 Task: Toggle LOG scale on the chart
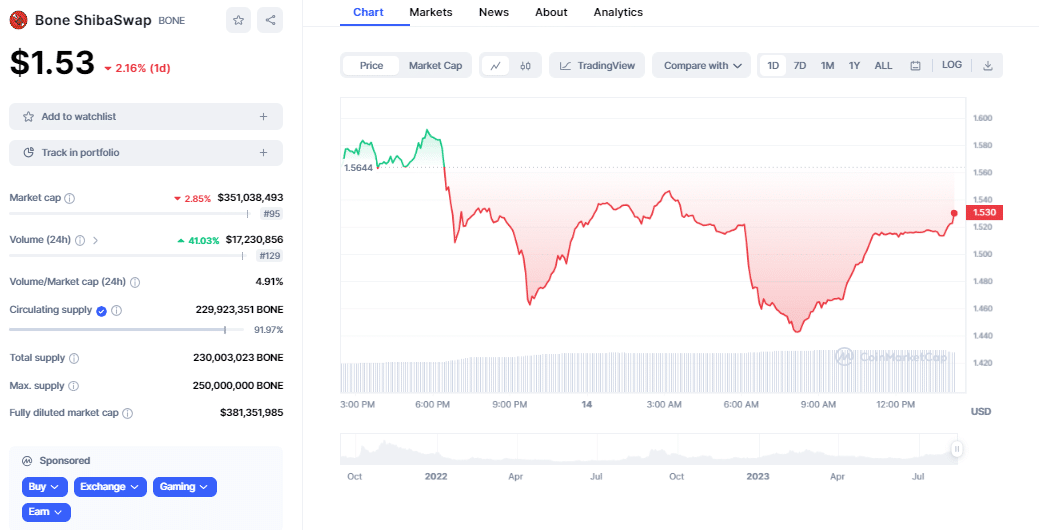coord(952,65)
